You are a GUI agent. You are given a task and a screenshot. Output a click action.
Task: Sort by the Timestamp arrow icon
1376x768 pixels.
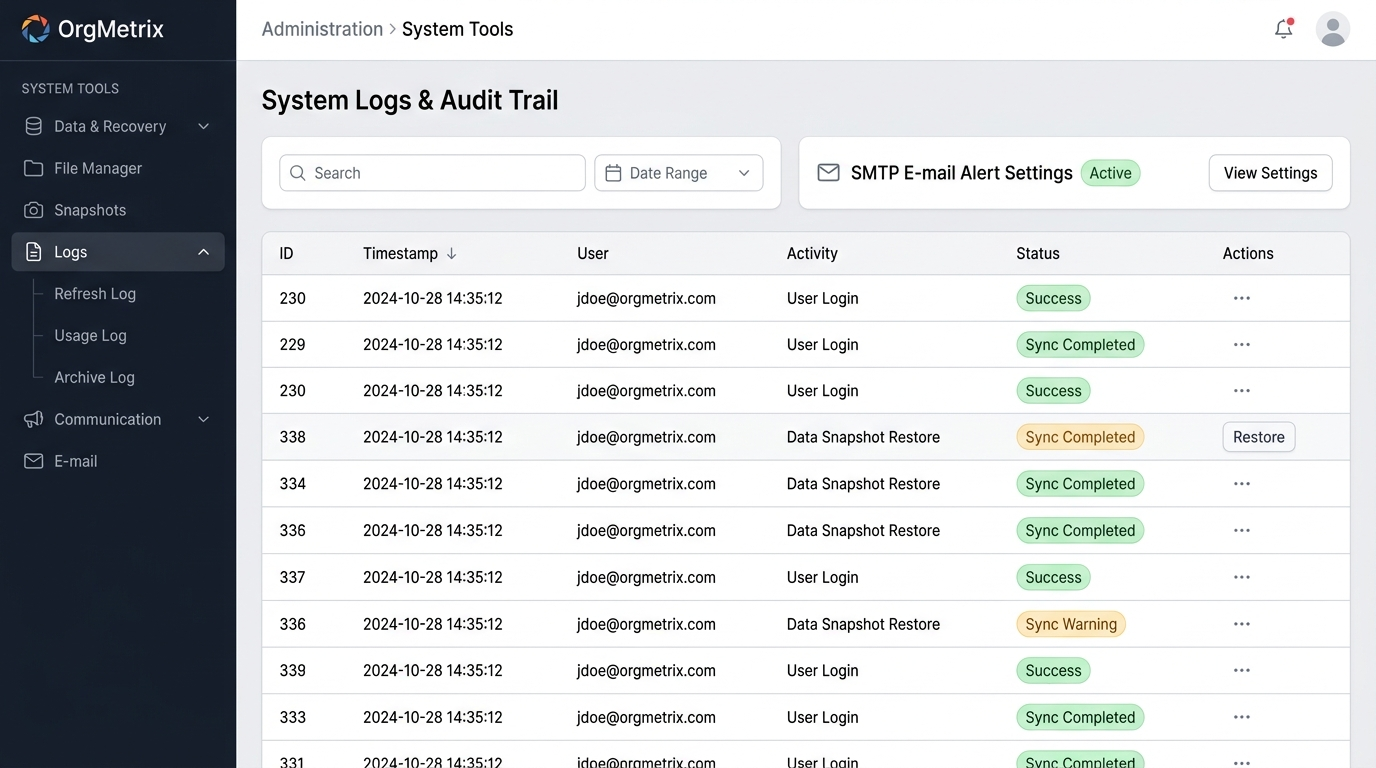[x=451, y=254]
